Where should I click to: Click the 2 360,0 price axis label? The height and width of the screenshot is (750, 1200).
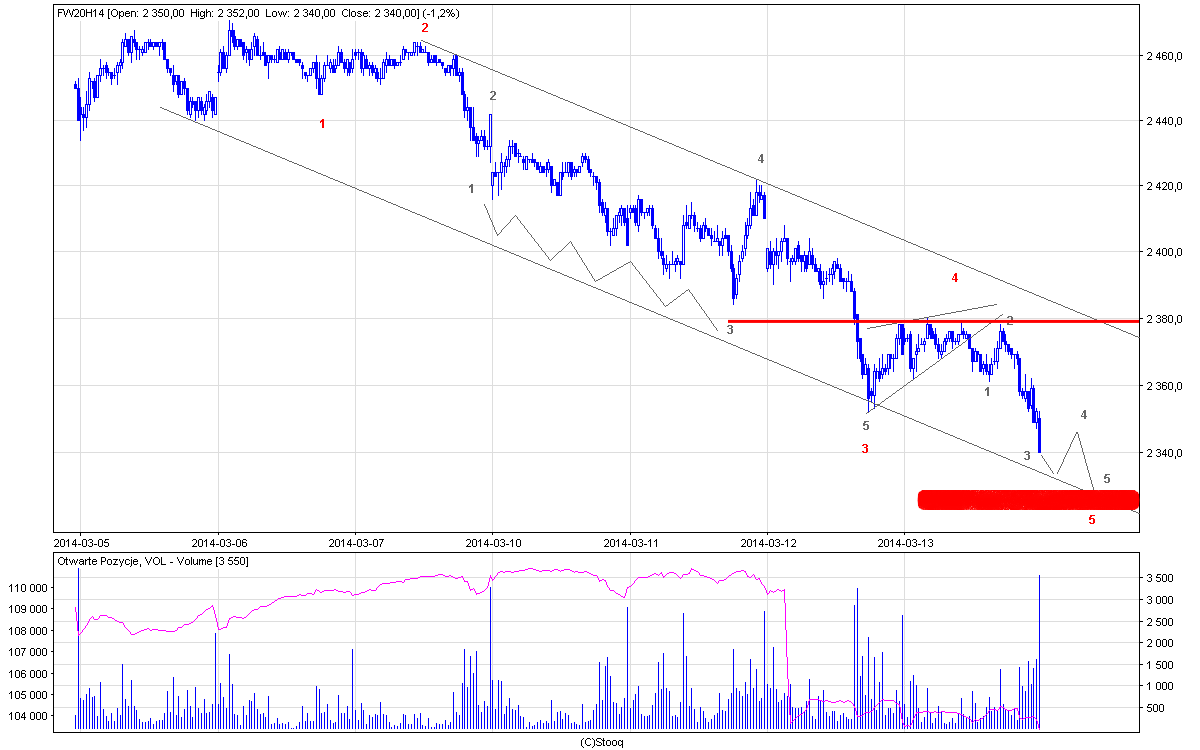(x=1167, y=386)
